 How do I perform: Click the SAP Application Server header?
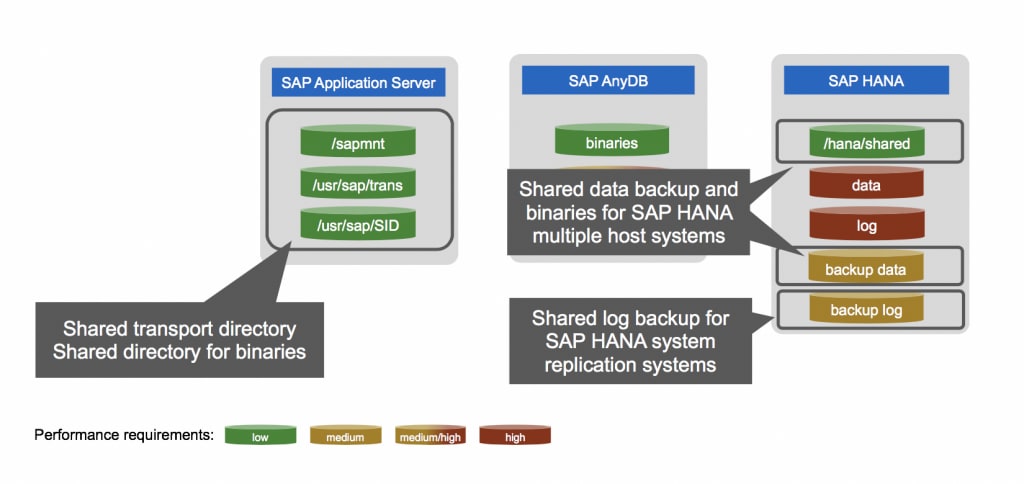click(358, 82)
